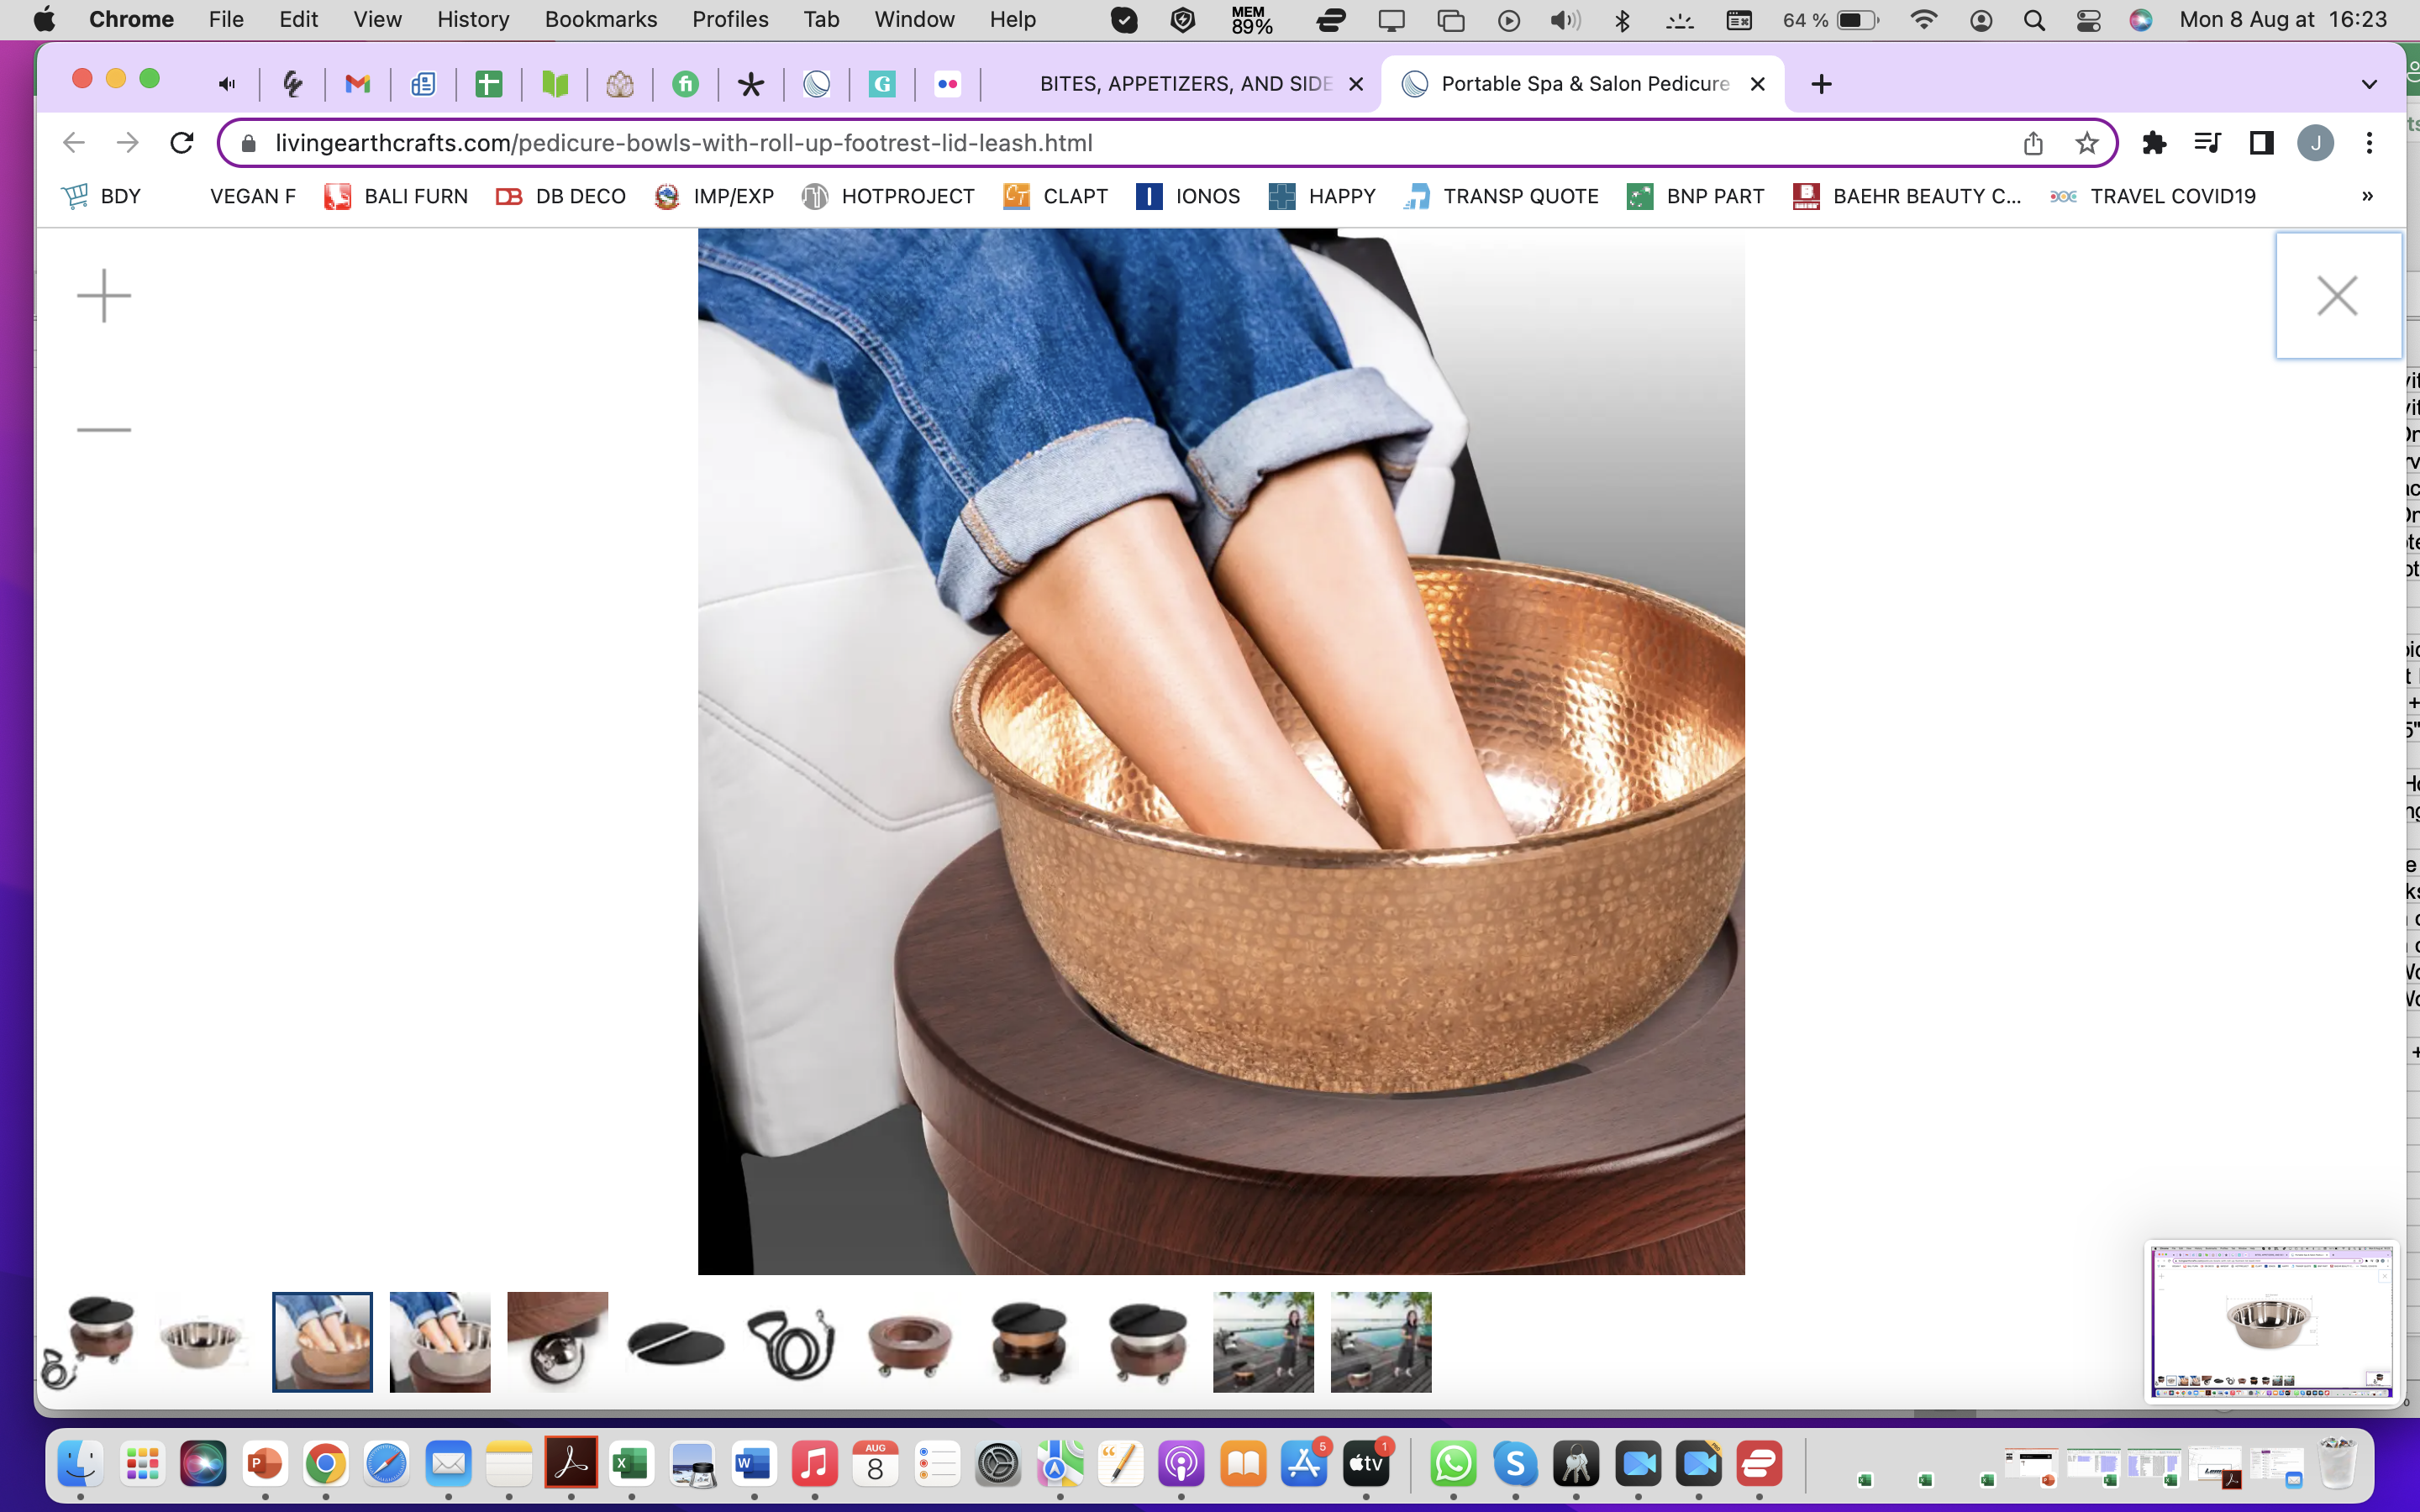Open pinned asterisk tab
Screen dimensions: 2420x1512
[750, 84]
